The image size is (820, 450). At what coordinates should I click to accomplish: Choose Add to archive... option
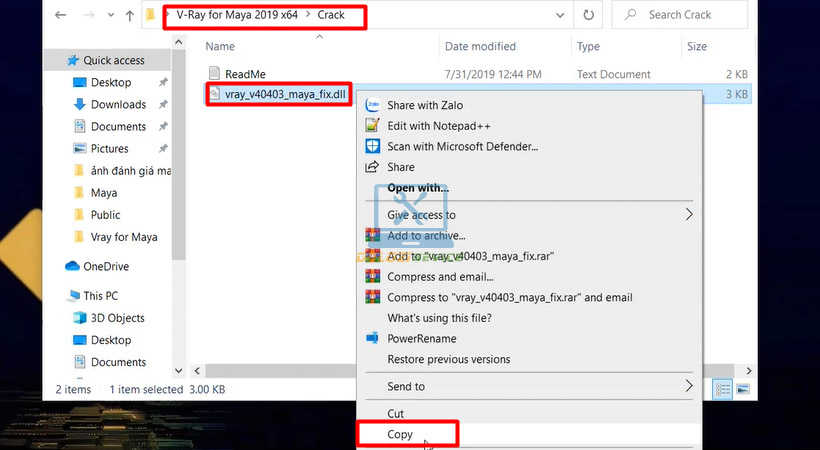coord(426,235)
